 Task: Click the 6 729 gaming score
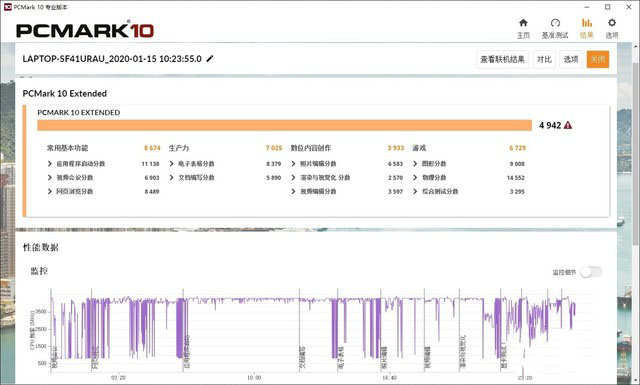(x=518, y=148)
